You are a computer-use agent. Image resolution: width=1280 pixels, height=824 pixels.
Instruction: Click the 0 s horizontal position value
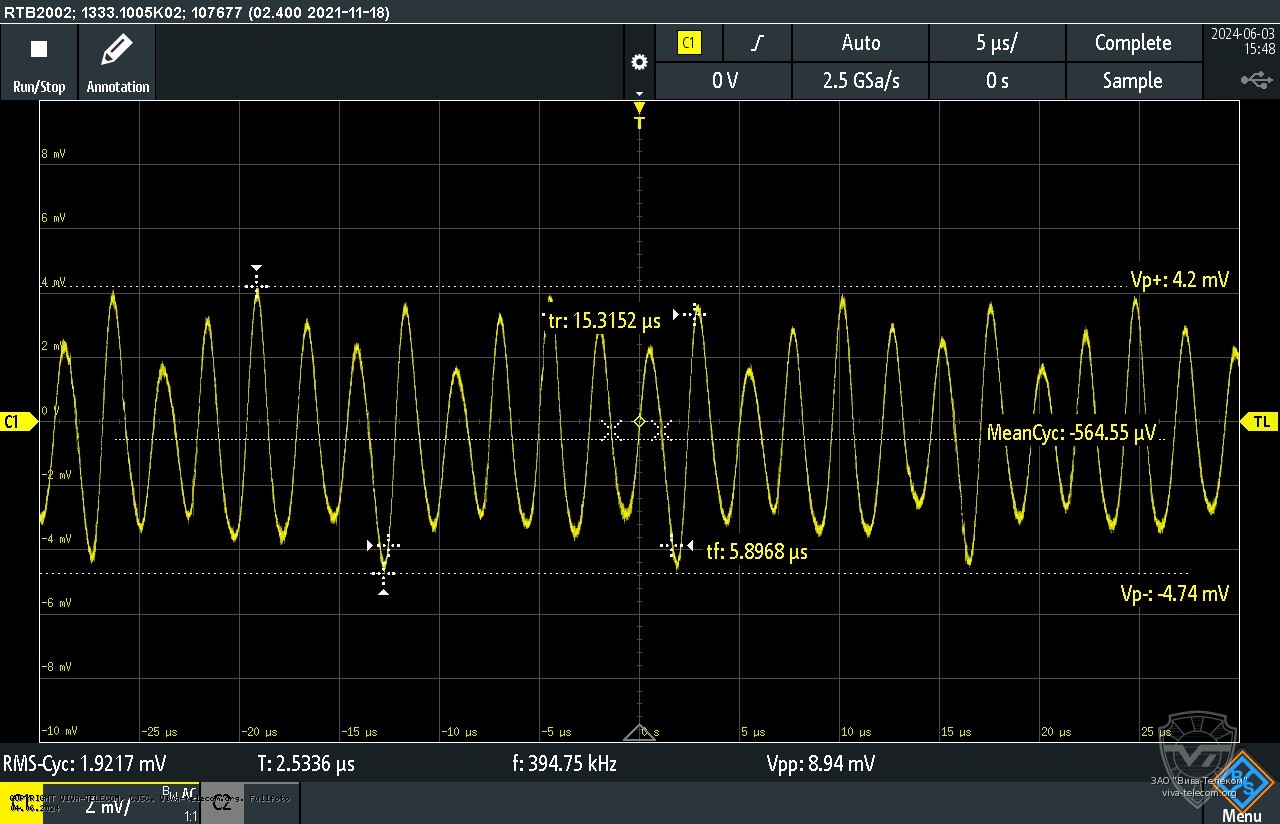(997, 81)
